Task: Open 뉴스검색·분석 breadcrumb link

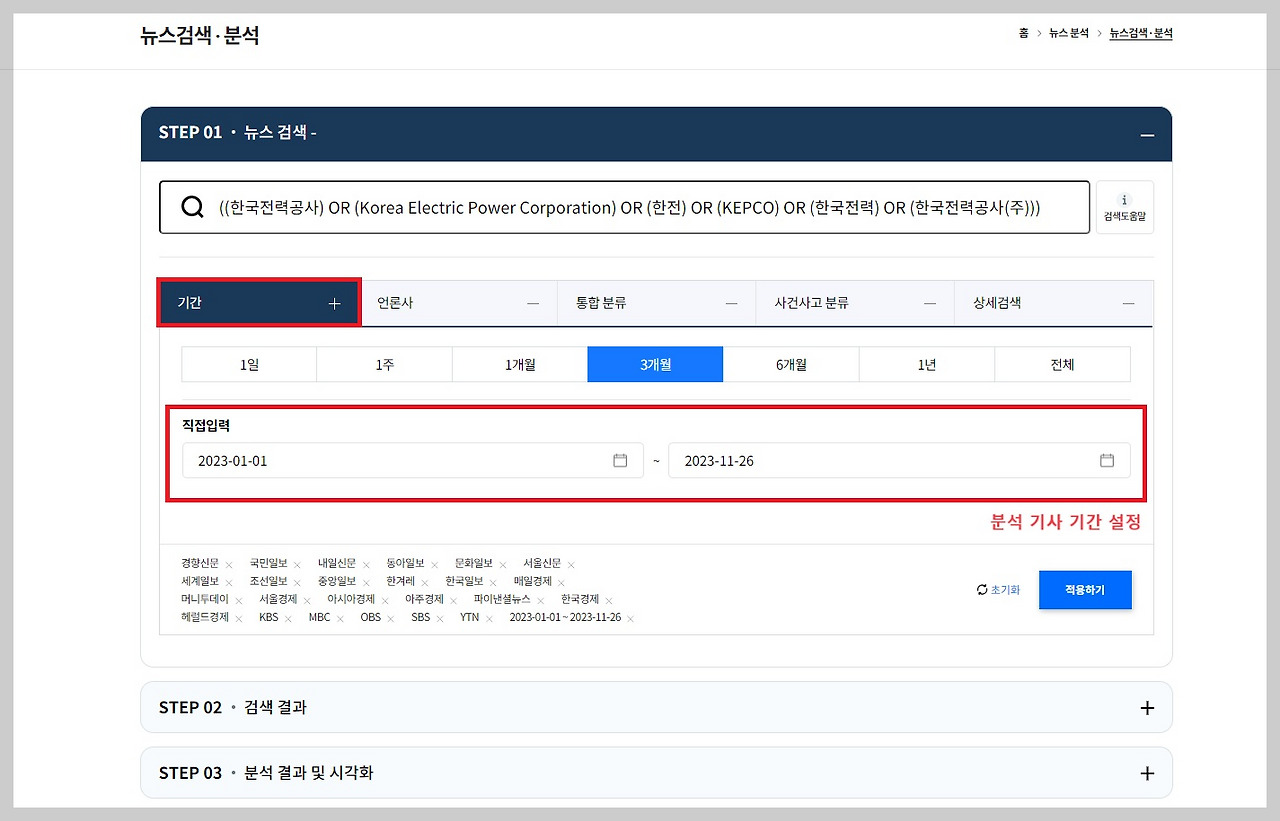Action: [1141, 33]
